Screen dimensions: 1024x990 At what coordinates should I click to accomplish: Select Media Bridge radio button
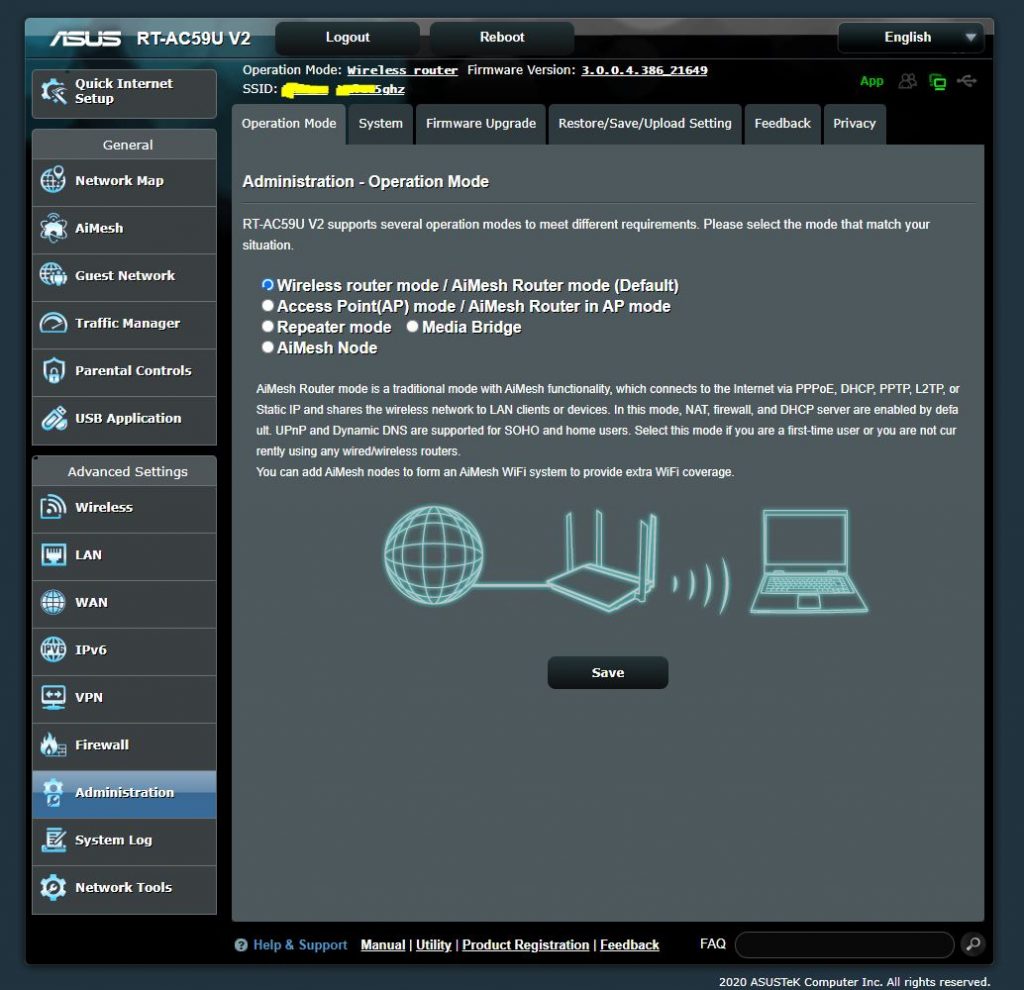pyautogui.click(x=412, y=327)
